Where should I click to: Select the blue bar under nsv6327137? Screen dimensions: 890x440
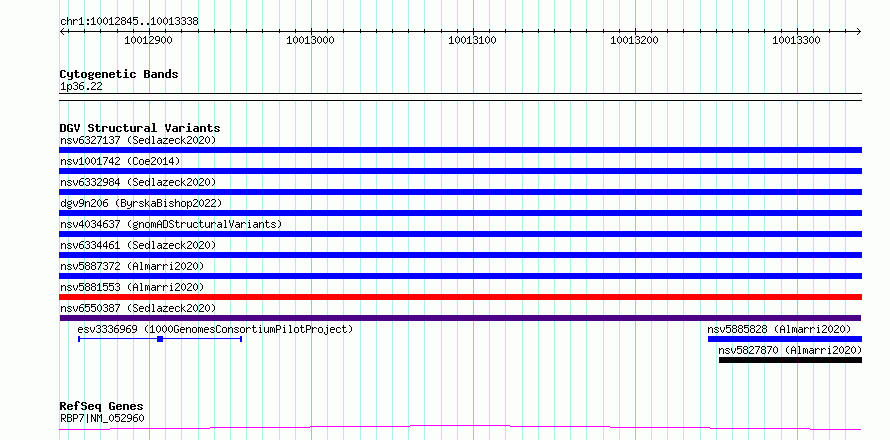click(x=460, y=150)
